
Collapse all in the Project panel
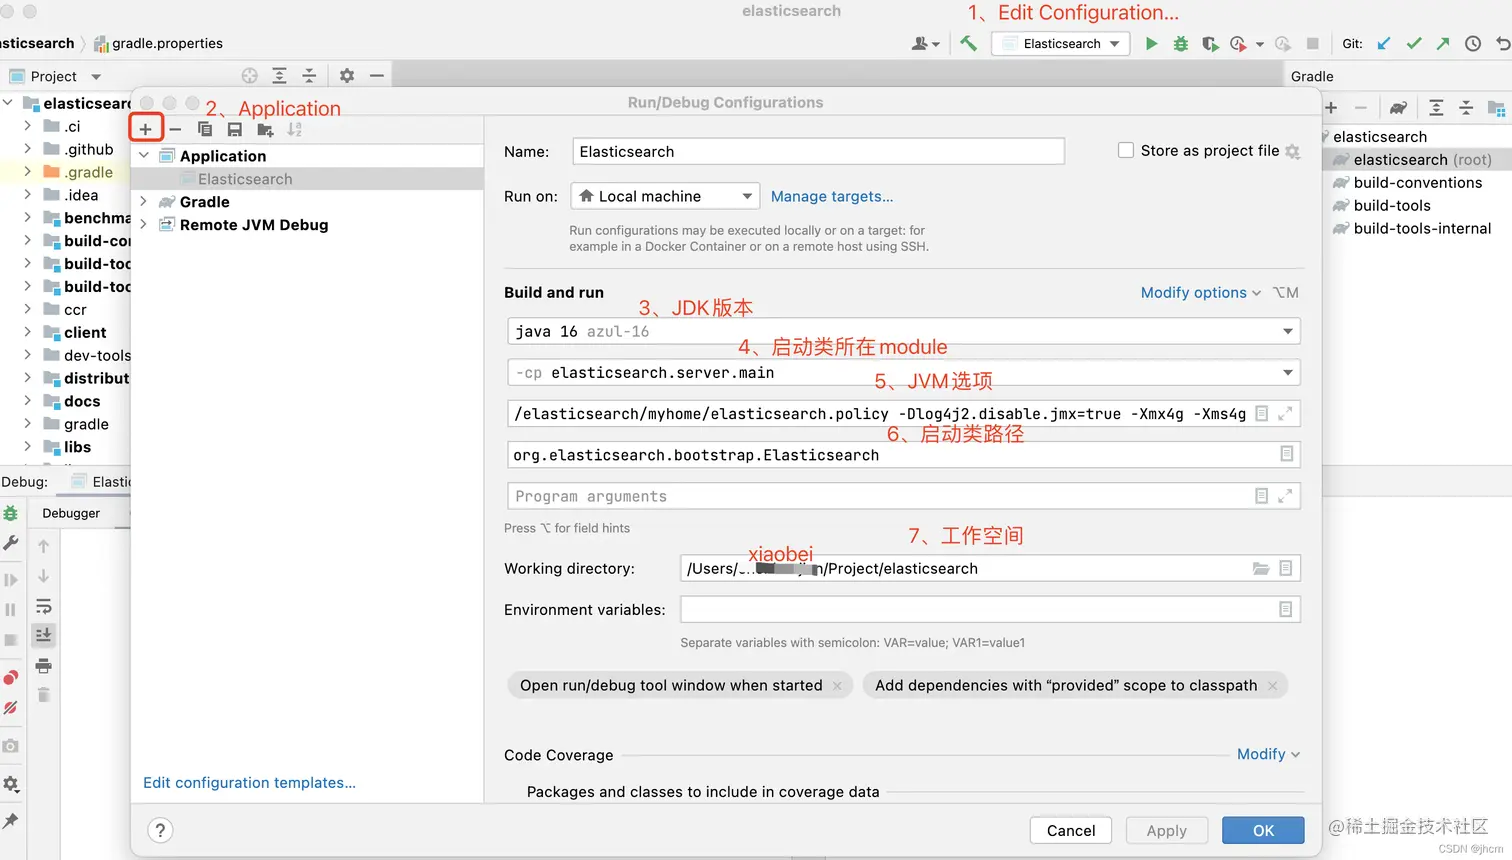tap(309, 76)
